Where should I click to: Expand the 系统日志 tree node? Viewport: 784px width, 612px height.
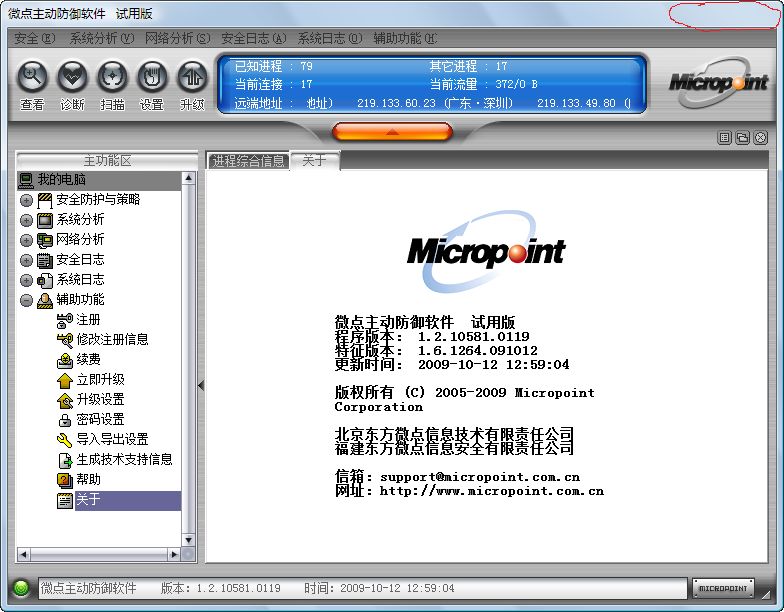(26, 280)
